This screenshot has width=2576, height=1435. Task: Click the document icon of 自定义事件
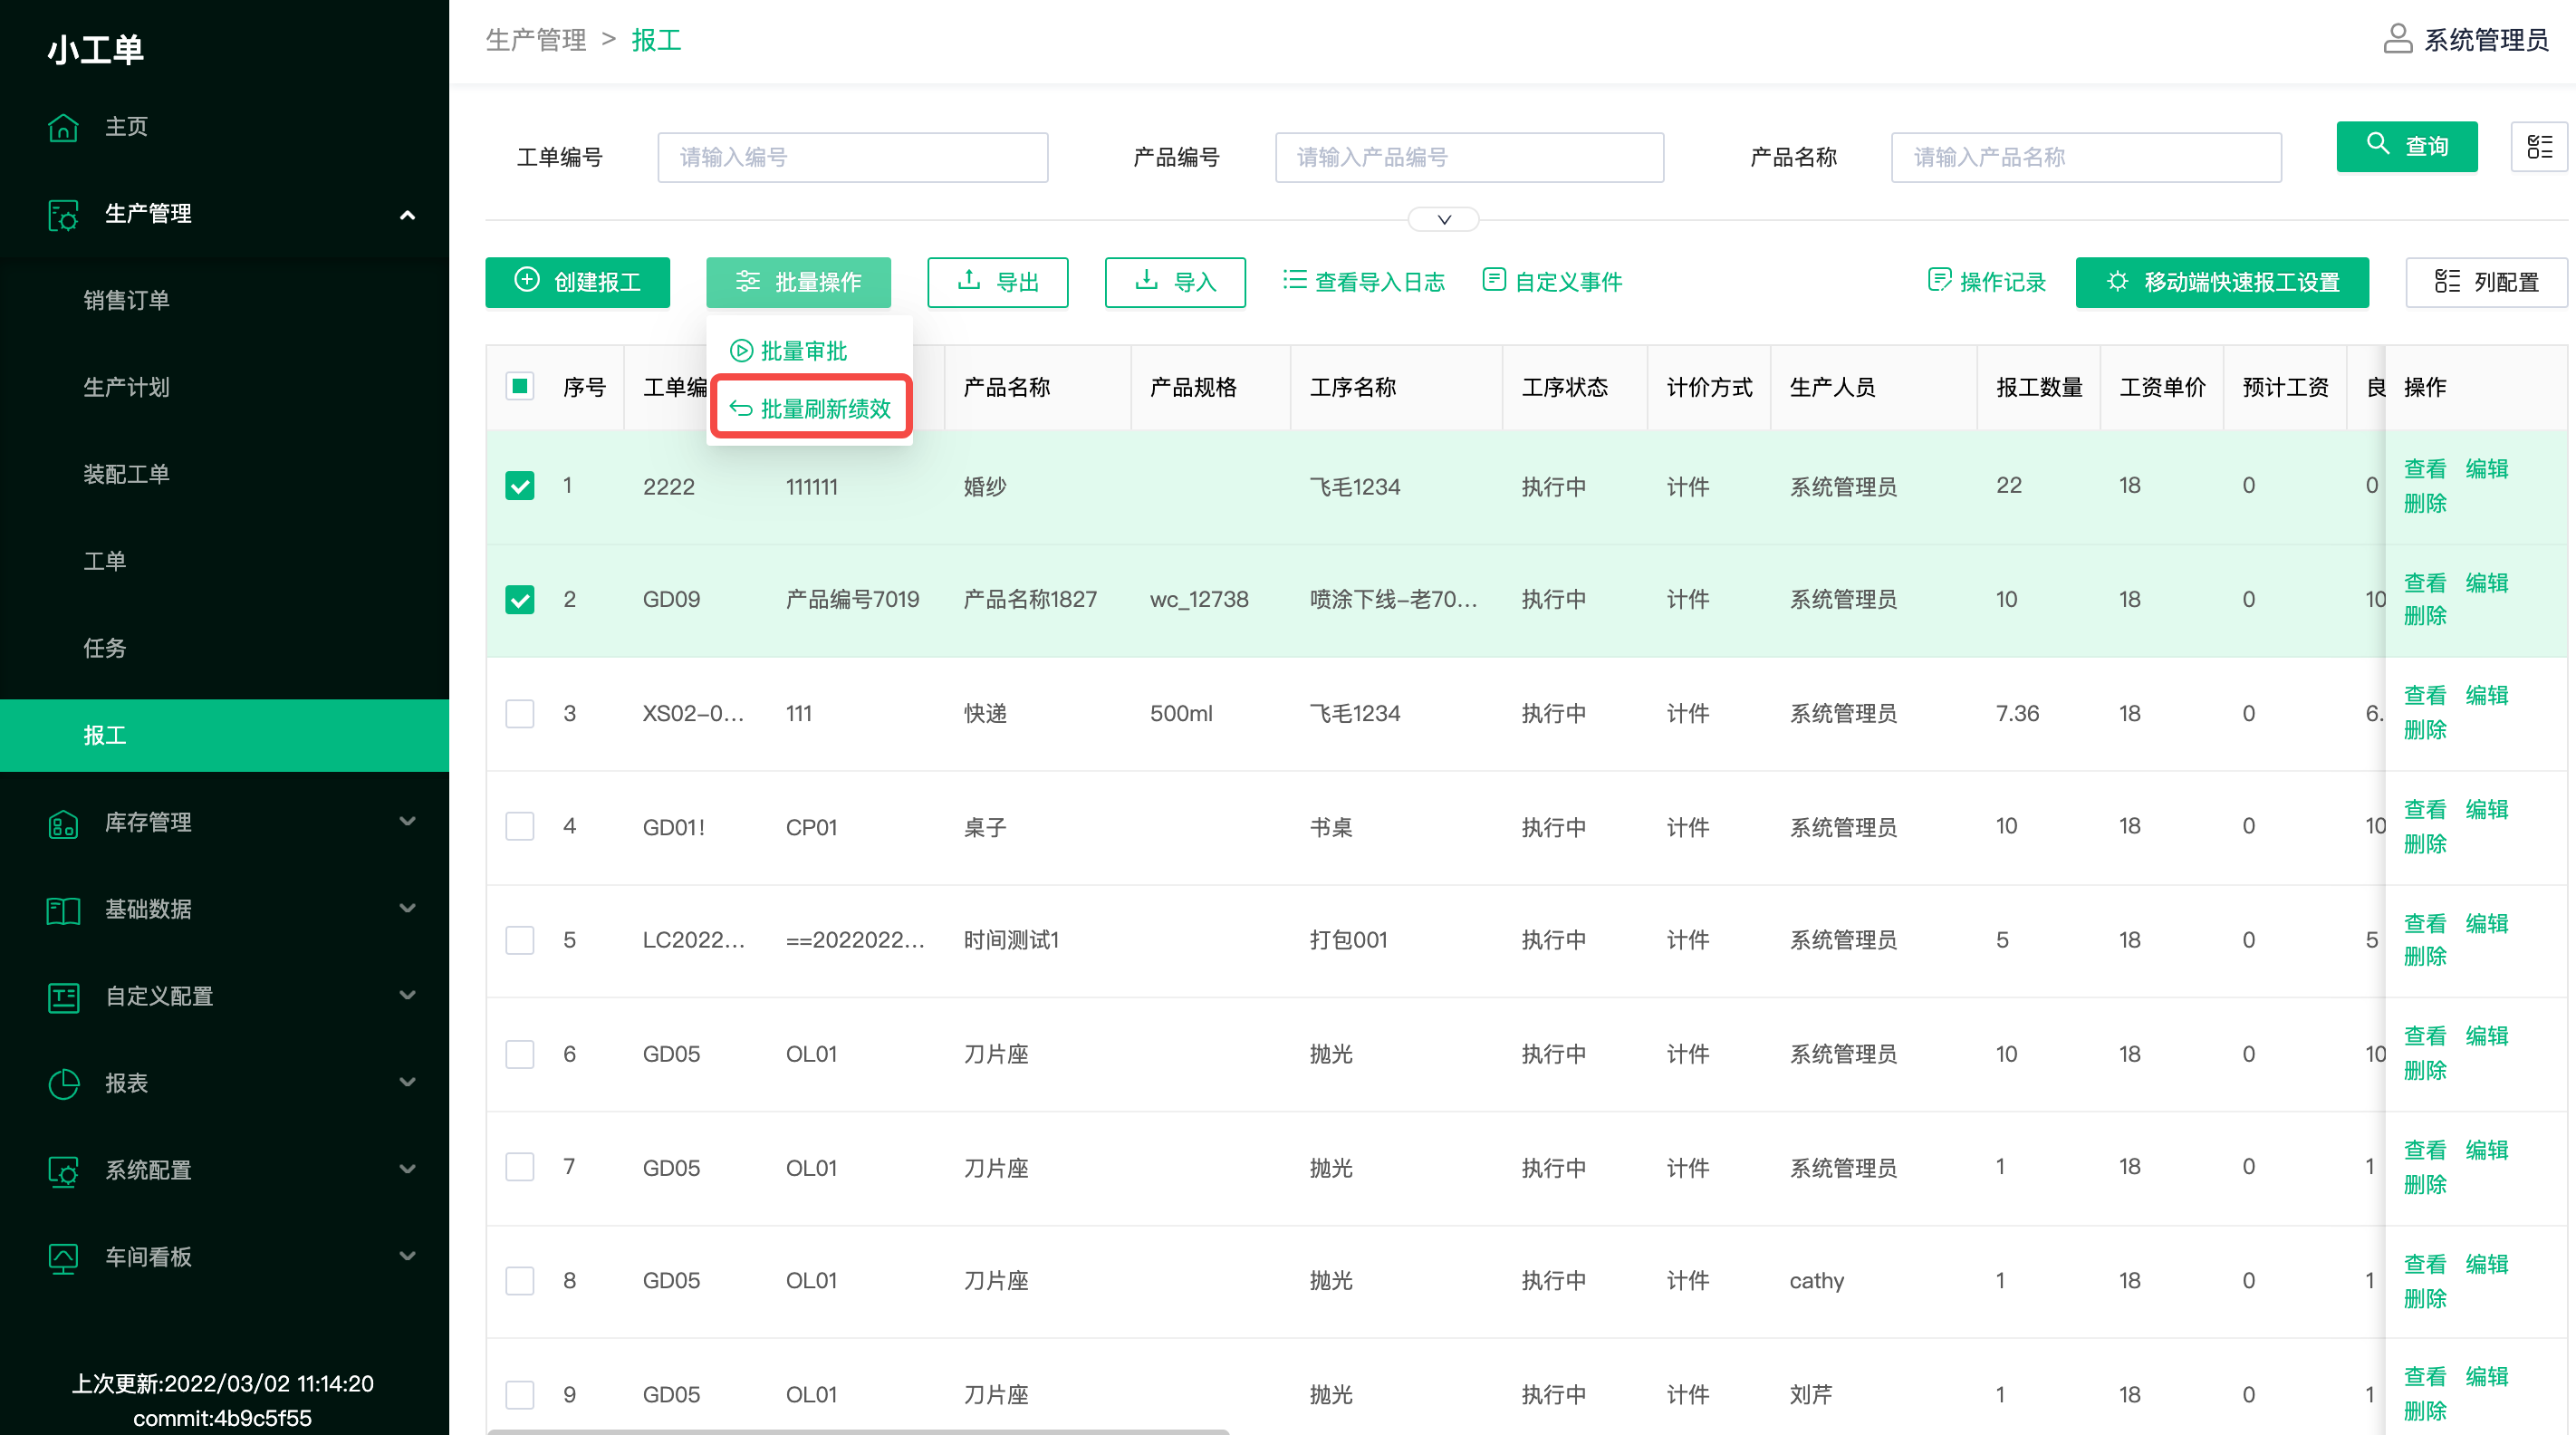[x=1494, y=280]
